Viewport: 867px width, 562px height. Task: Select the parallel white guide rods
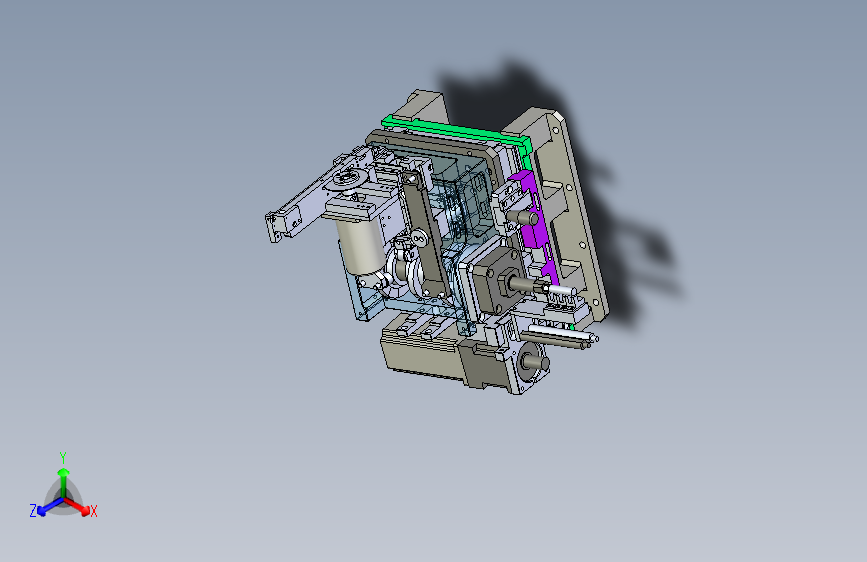(x=558, y=336)
